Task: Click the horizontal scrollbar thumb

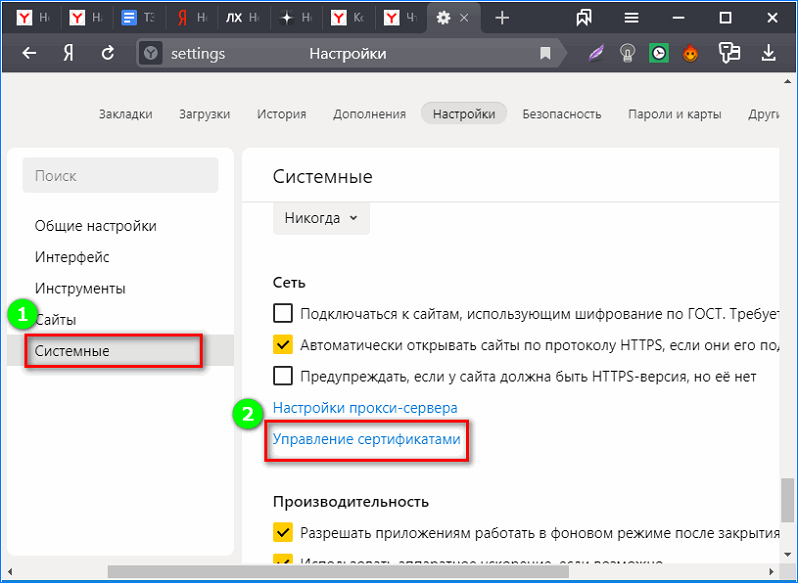Action: click(x=338, y=571)
